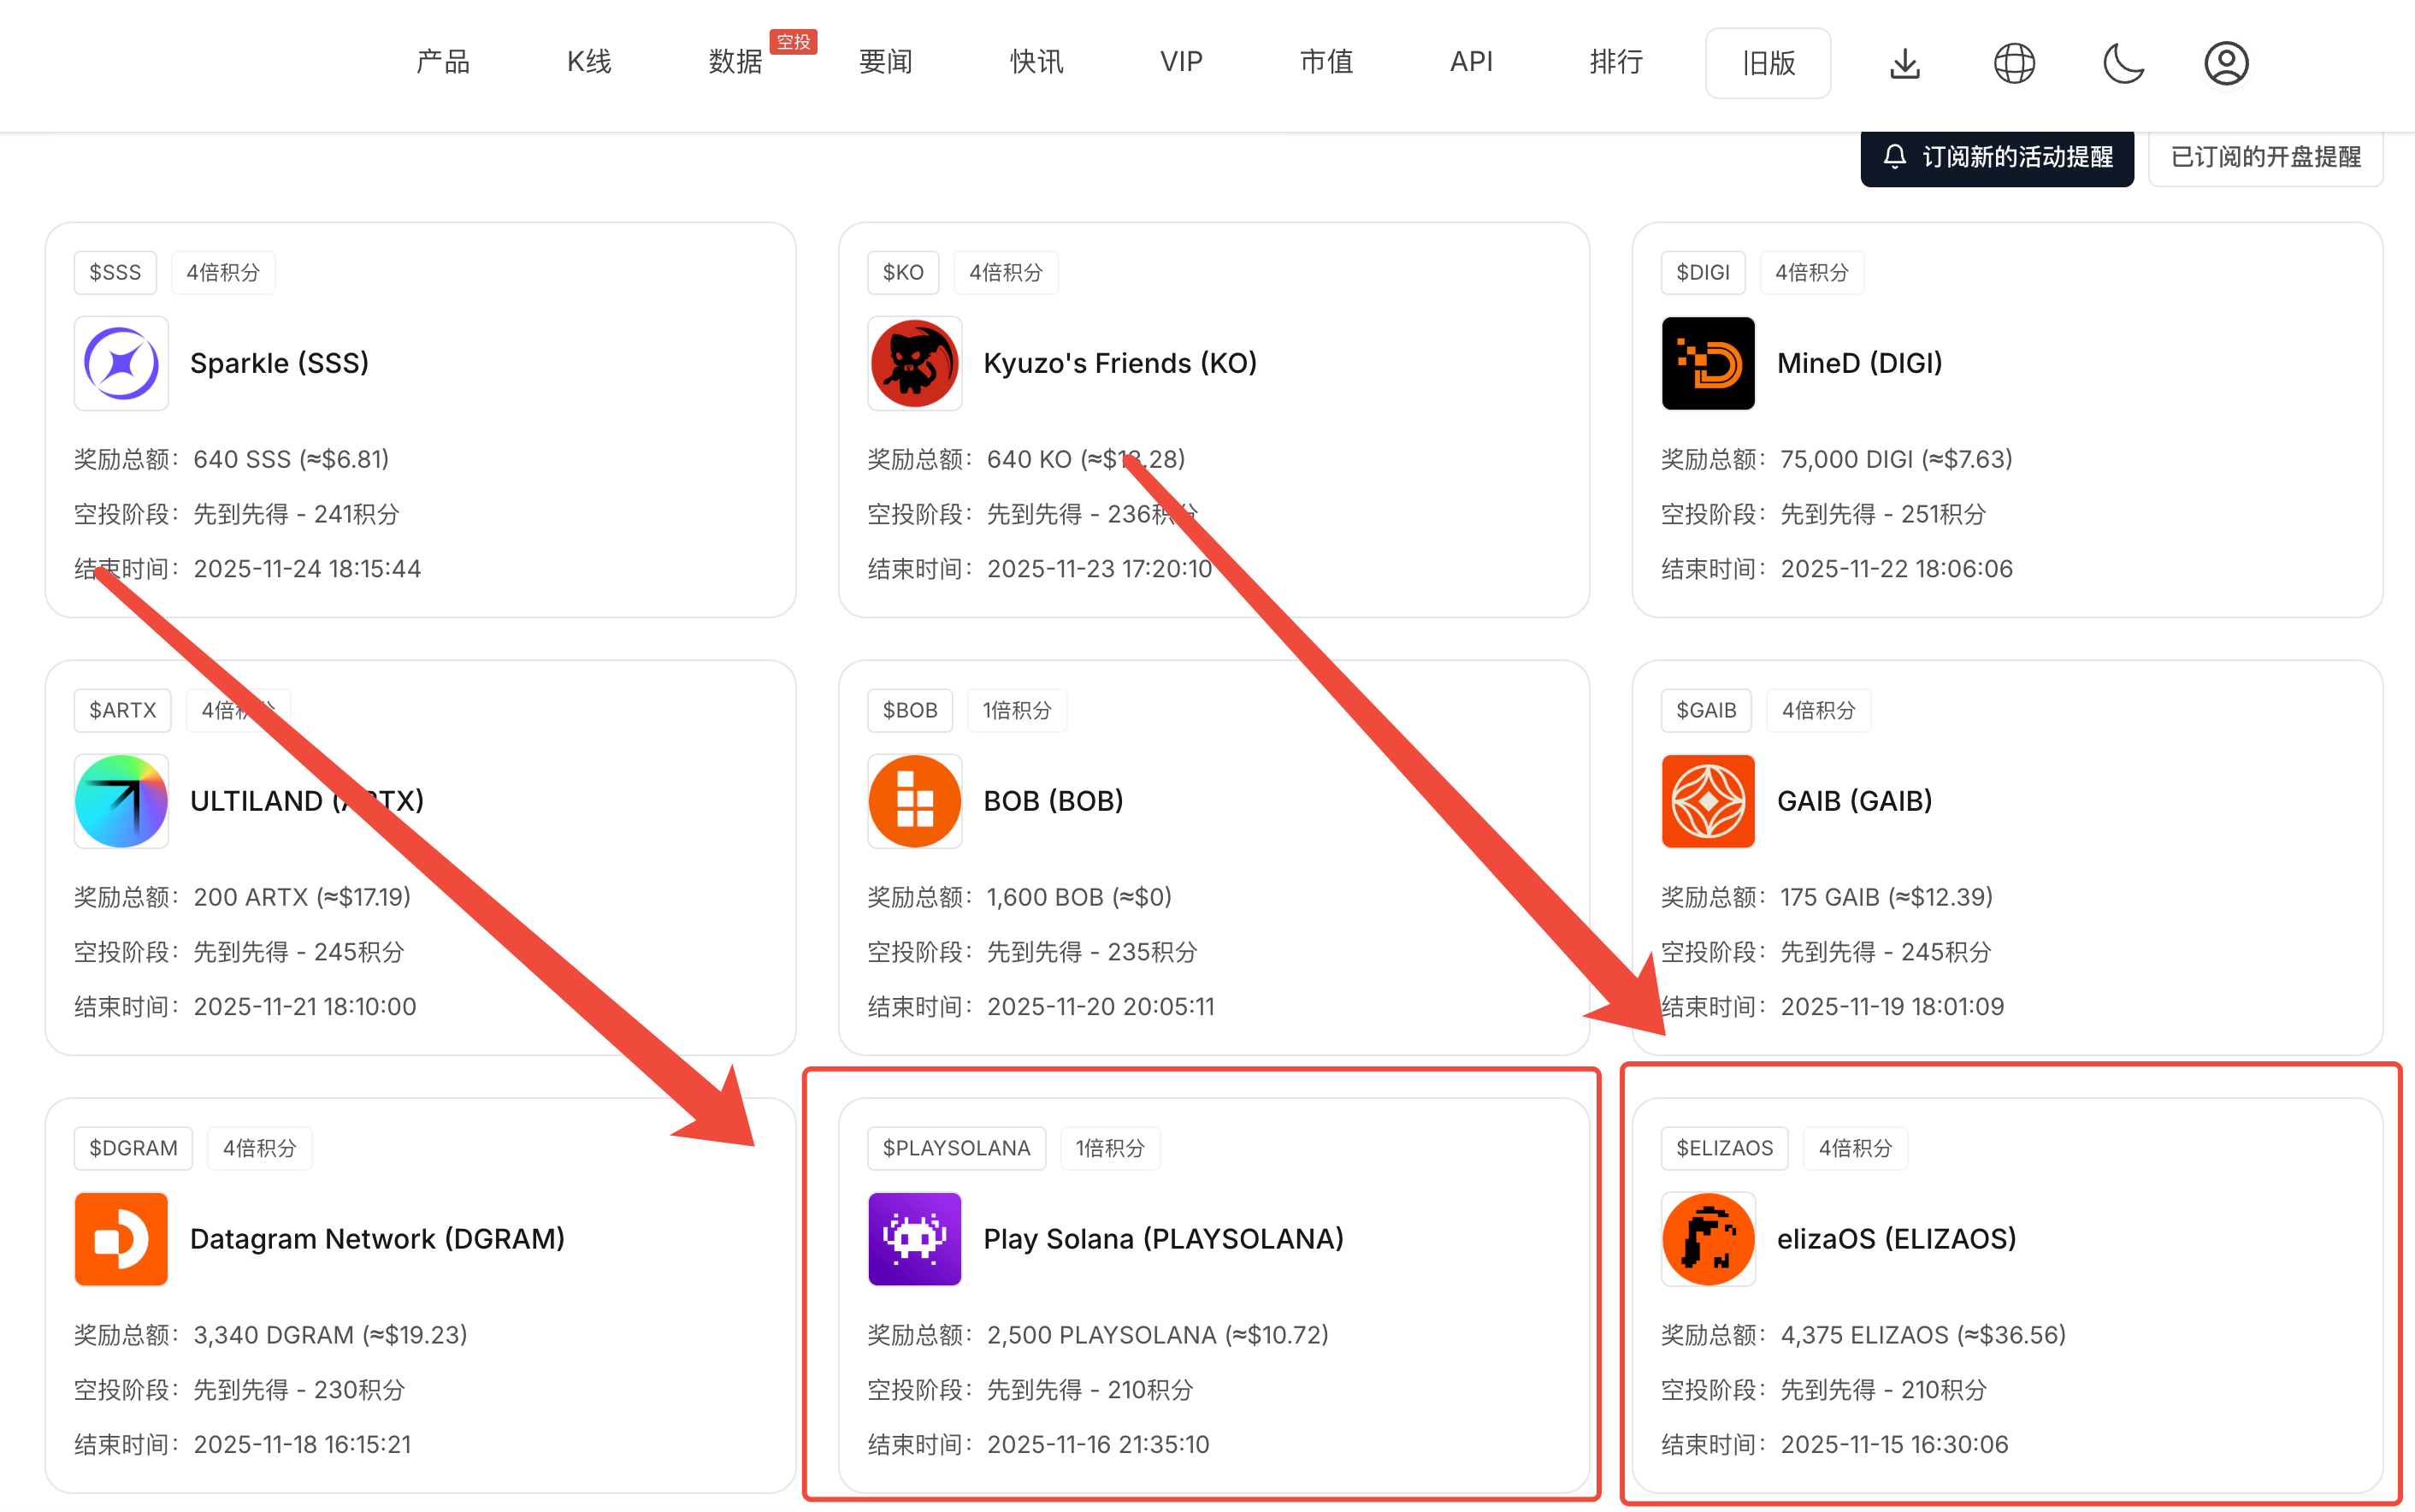Open the 数据 menu with 空投 badge
The width and height of the screenshot is (2415, 1512).
coord(735,62)
